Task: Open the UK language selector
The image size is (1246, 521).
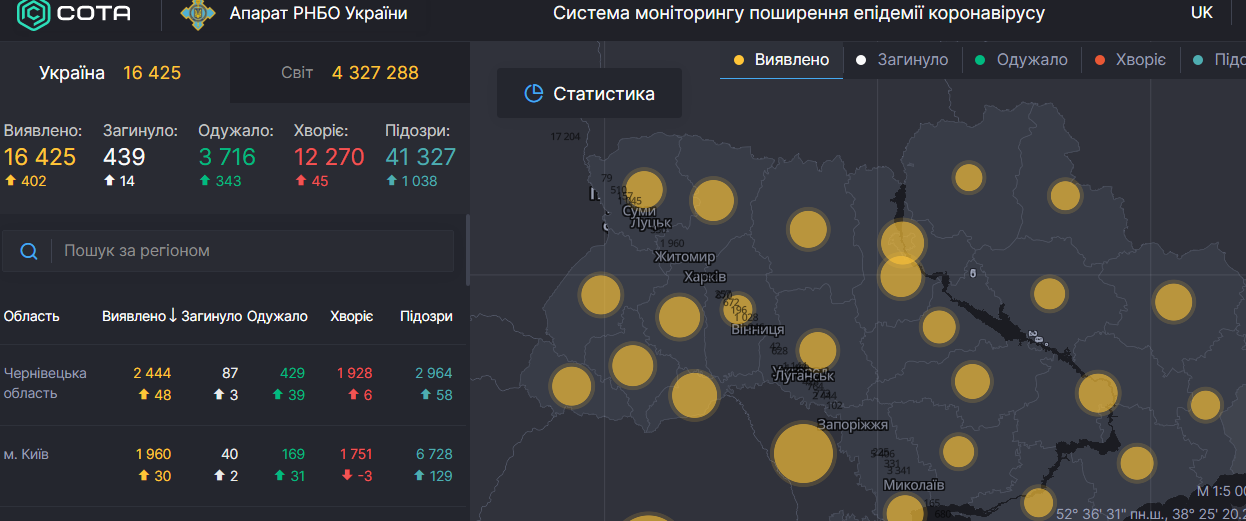Action: (x=1201, y=13)
